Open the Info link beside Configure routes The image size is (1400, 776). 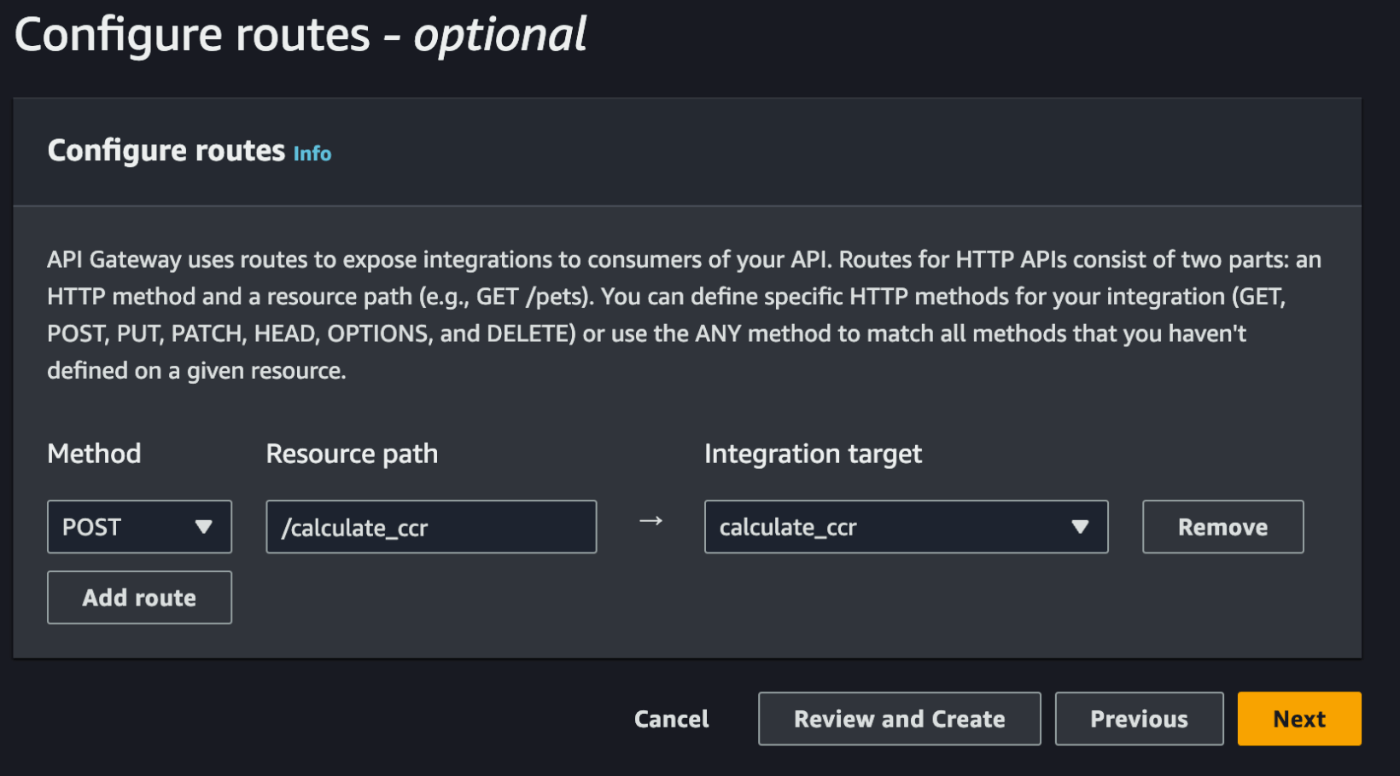tap(312, 154)
